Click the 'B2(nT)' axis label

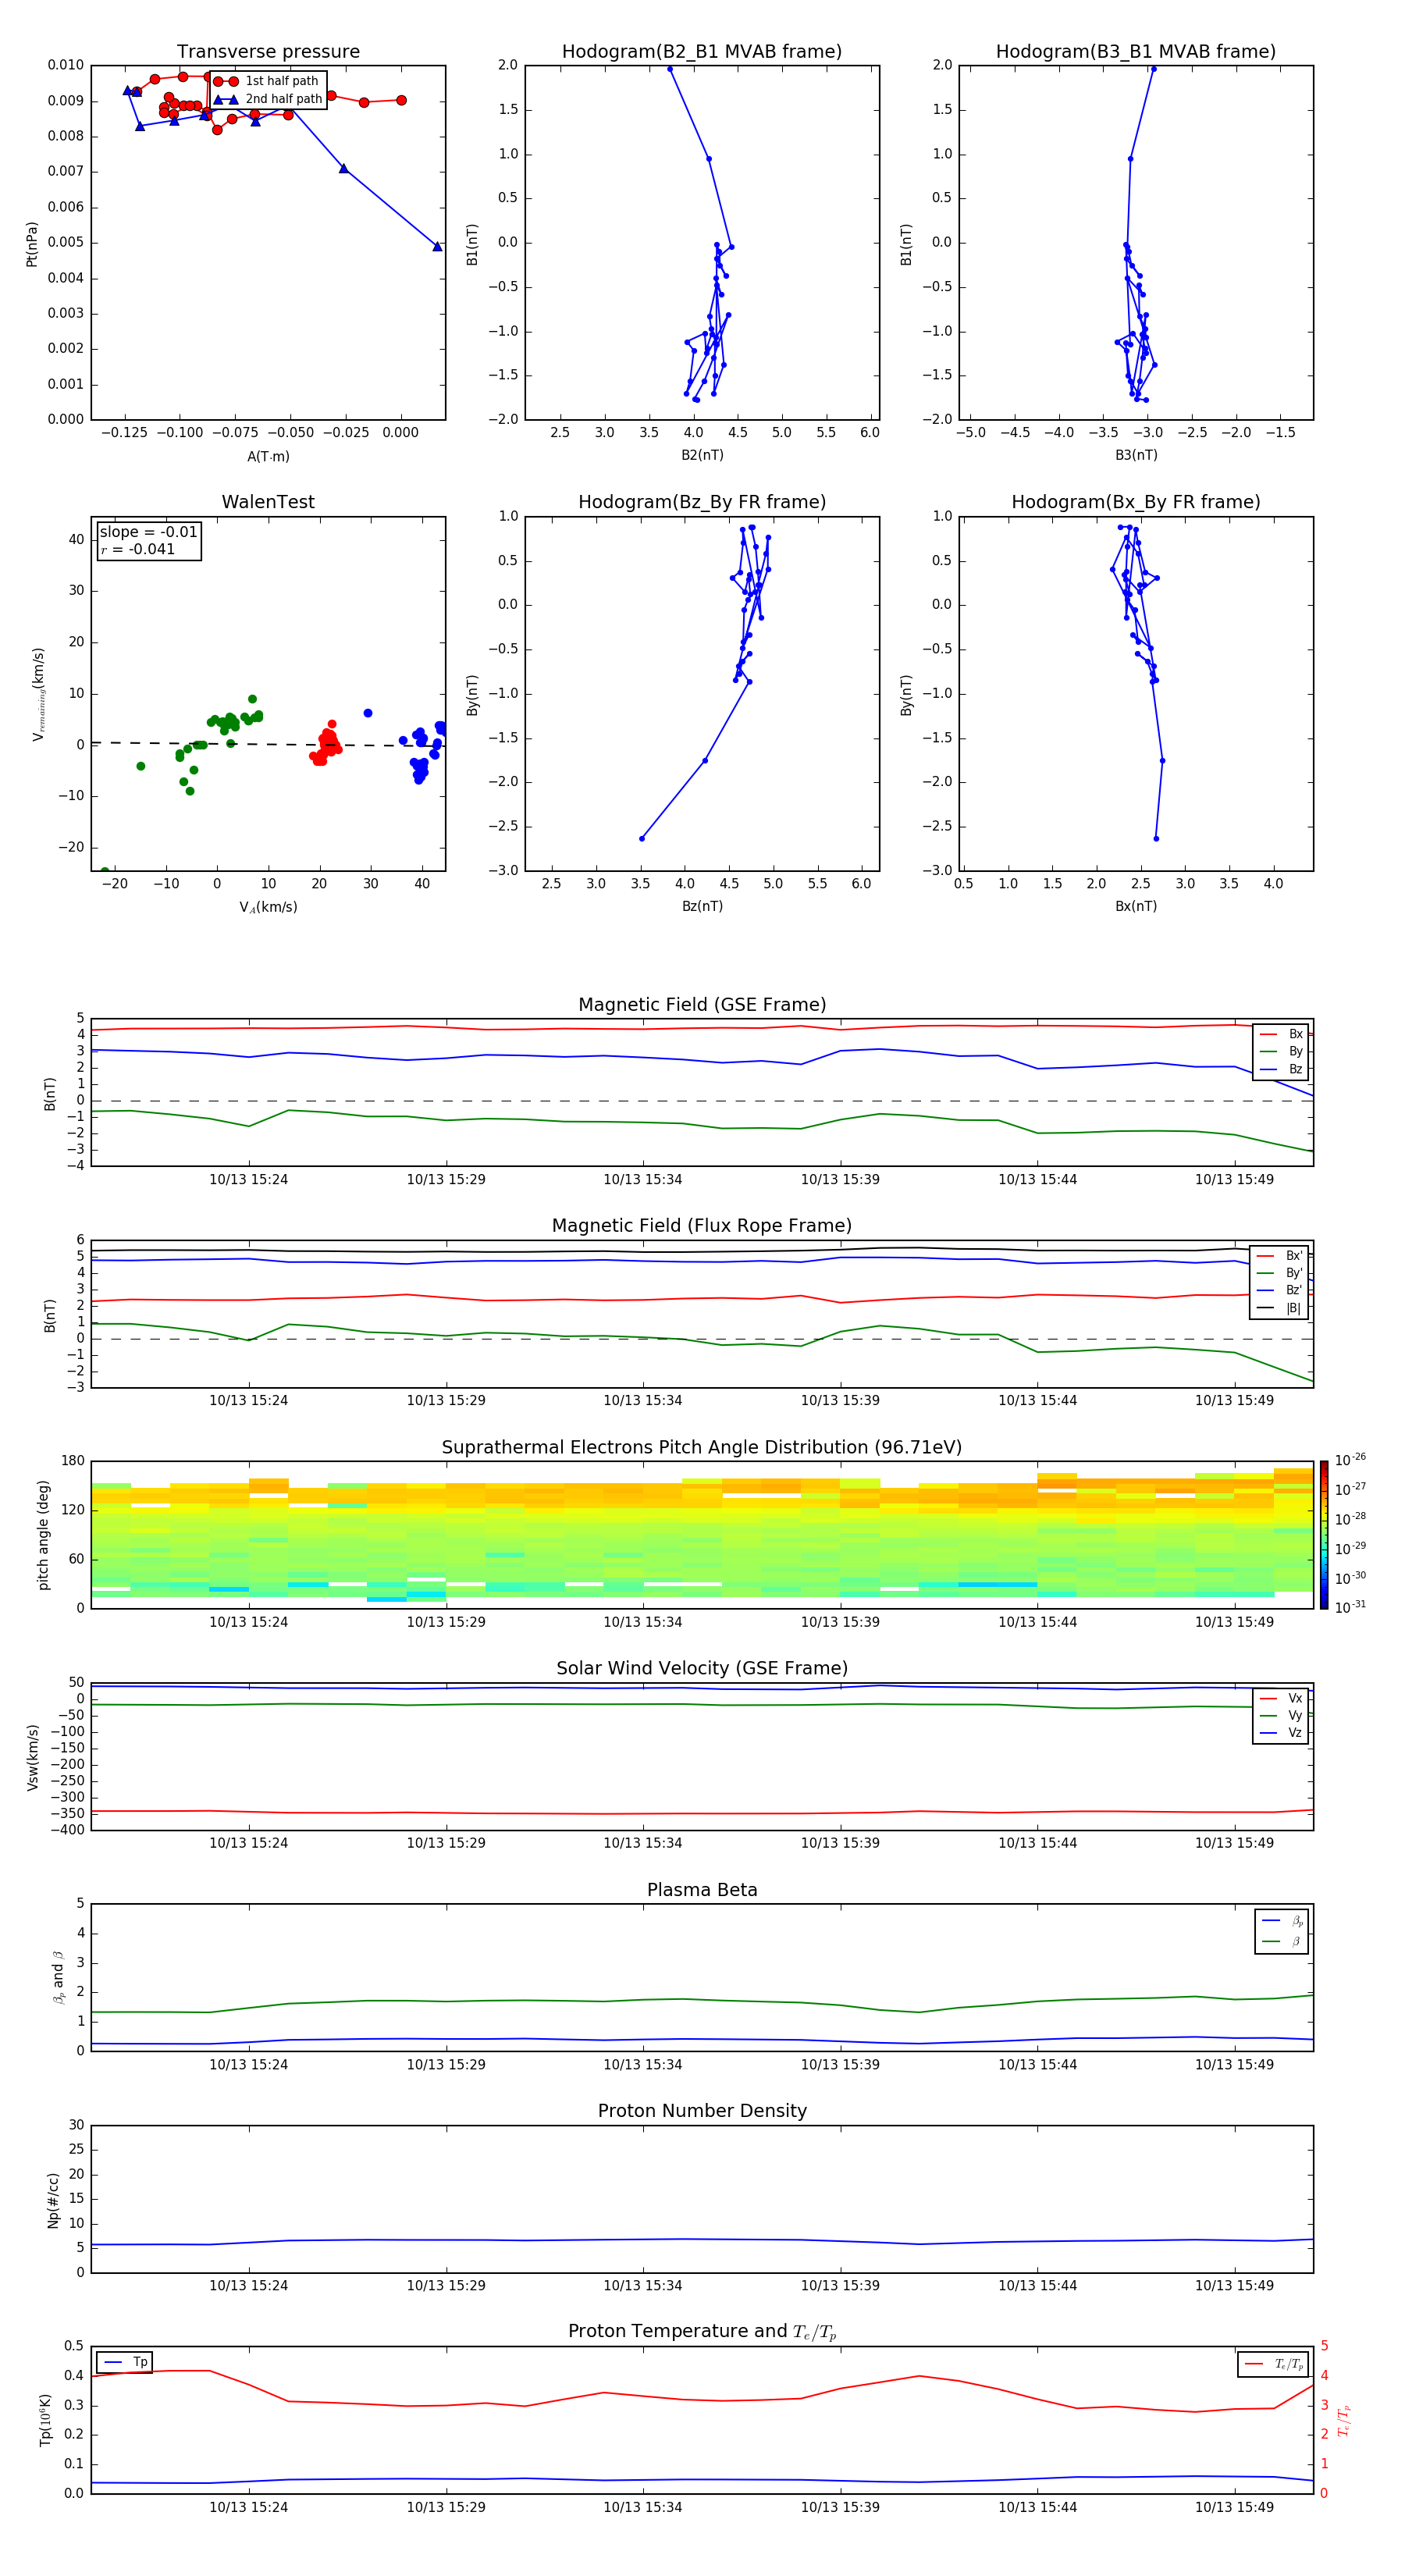point(702,455)
